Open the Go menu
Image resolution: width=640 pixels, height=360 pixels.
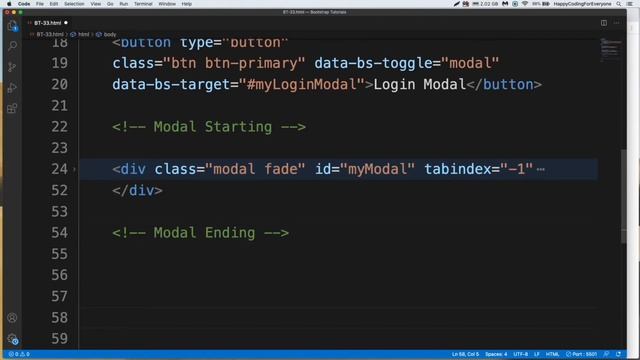(x=110, y=4)
